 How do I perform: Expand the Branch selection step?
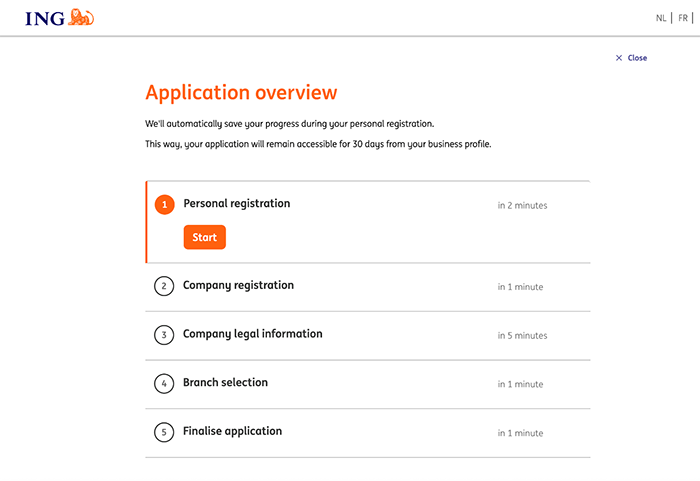[x=225, y=383]
